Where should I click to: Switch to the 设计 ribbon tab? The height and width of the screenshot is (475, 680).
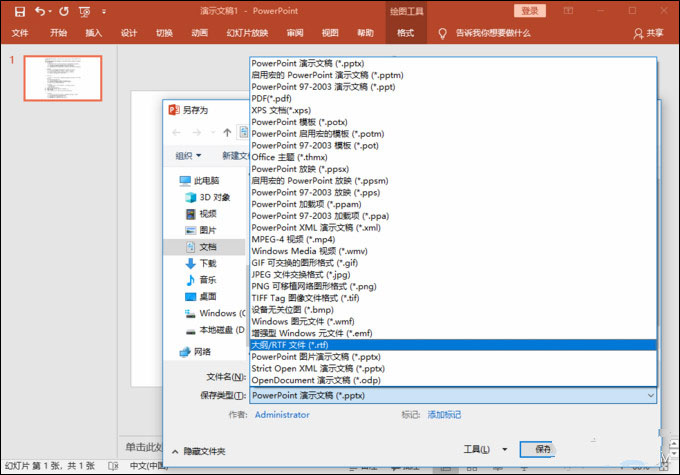(129, 33)
